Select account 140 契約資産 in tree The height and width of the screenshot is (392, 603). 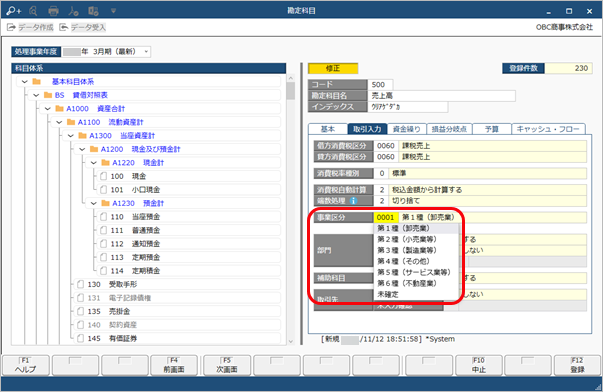(x=177, y=325)
